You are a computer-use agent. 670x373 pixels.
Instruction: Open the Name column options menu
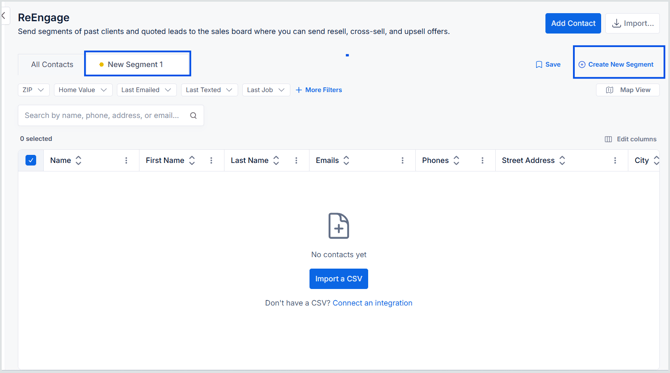coord(126,160)
